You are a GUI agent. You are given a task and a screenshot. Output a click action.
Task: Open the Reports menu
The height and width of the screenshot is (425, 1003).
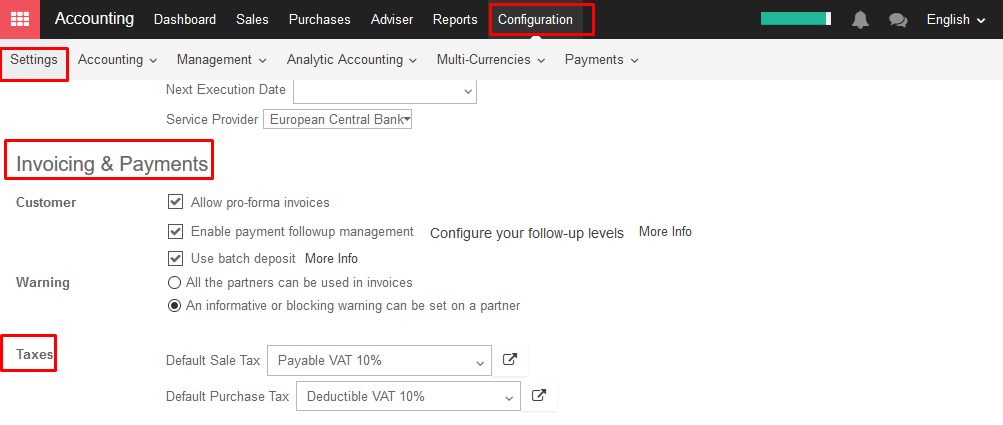tap(455, 20)
